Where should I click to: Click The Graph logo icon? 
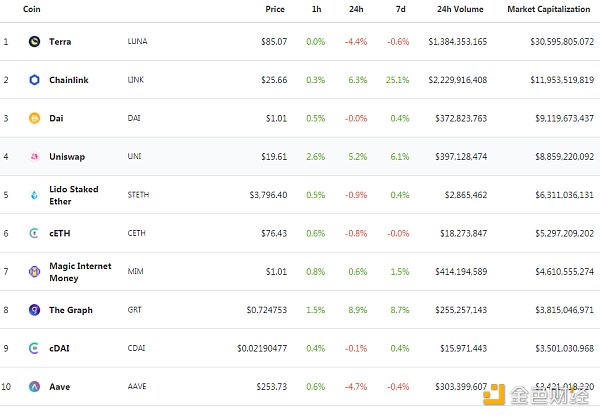pyautogui.click(x=35, y=310)
